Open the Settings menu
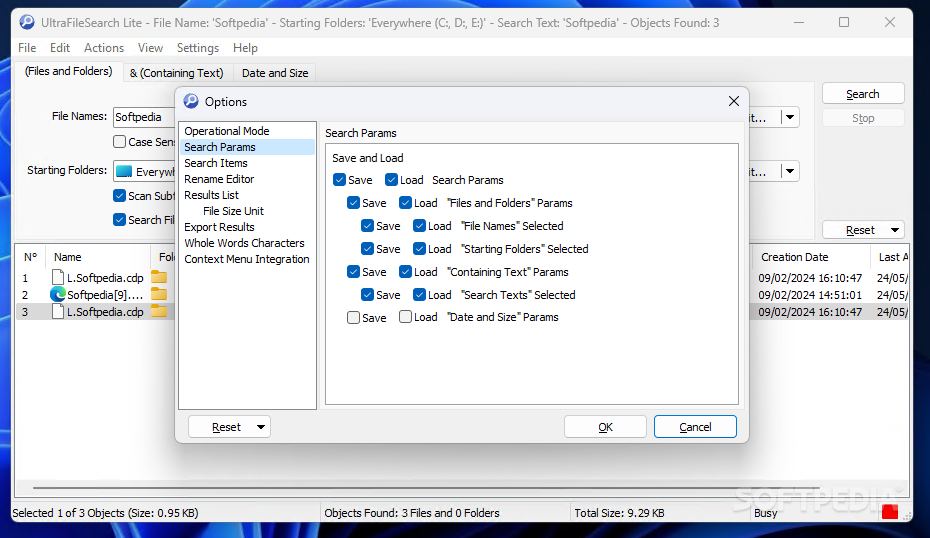 pos(198,48)
